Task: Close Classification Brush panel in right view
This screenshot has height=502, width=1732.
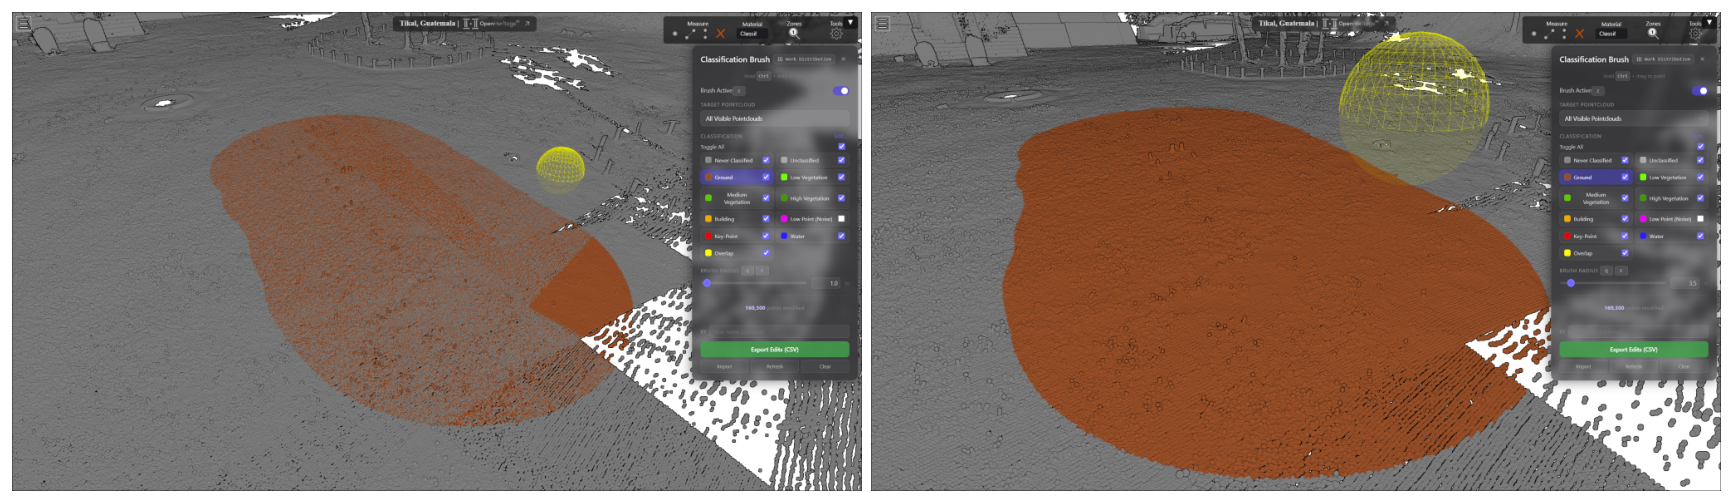Action: [x=1702, y=59]
